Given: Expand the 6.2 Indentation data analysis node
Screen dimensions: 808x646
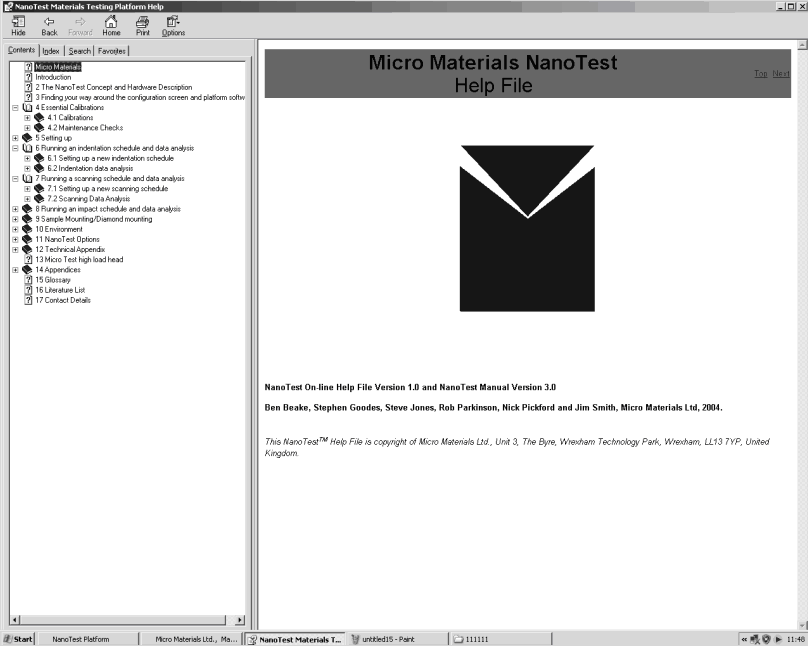Looking at the screenshot, I should pos(27,168).
